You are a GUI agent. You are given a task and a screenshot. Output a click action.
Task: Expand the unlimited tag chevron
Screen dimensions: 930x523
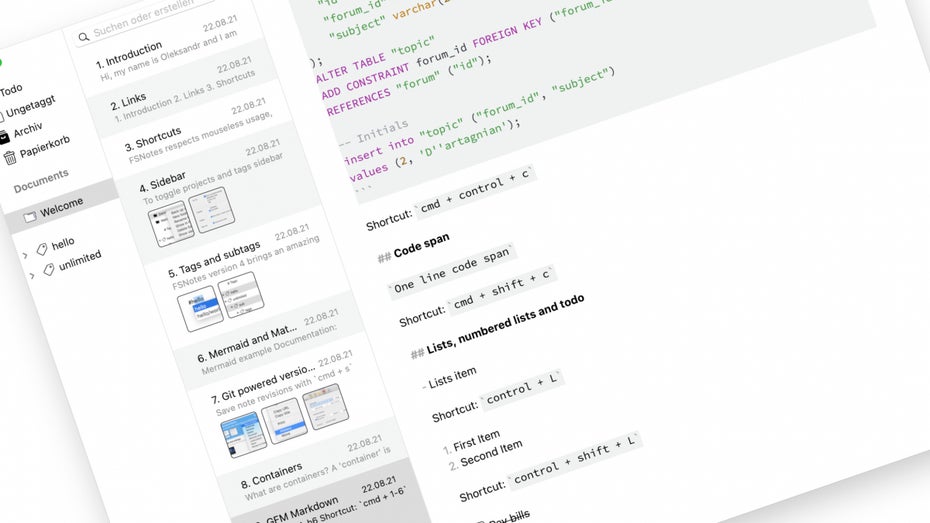click(x=32, y=275)
